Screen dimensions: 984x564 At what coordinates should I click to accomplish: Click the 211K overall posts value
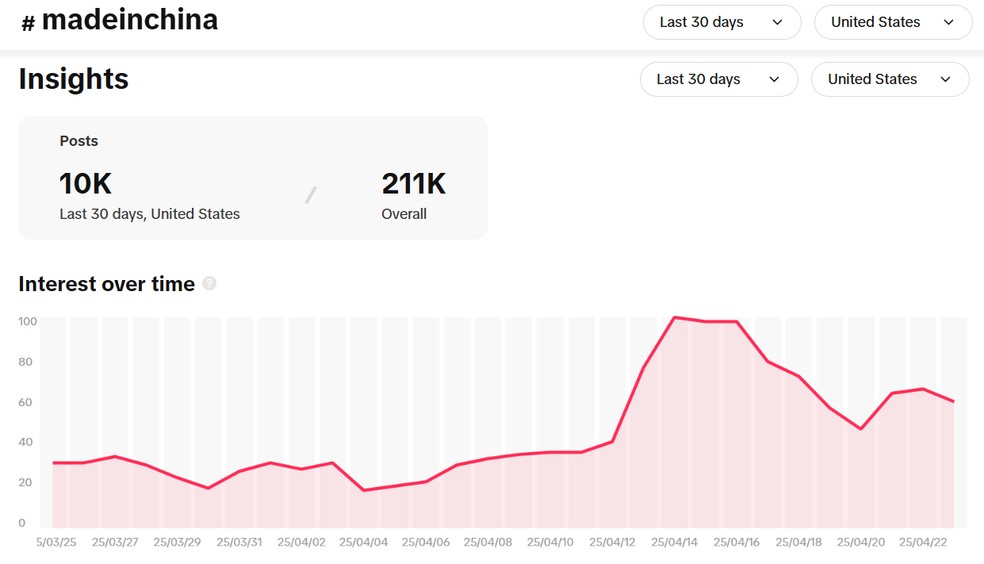click(x=414, y=184)
